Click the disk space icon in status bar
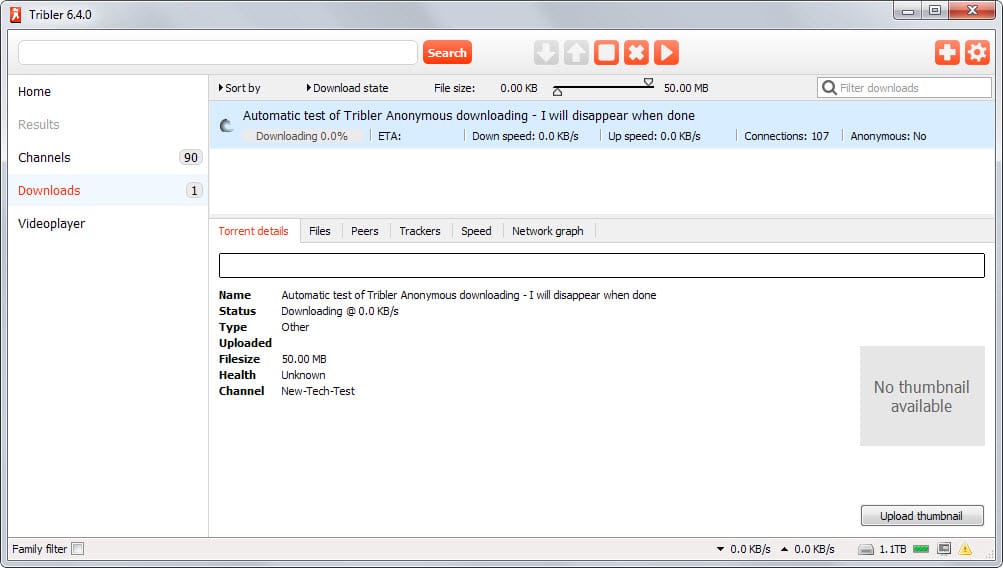This screenshot has width=1003, height=568. 865,549
